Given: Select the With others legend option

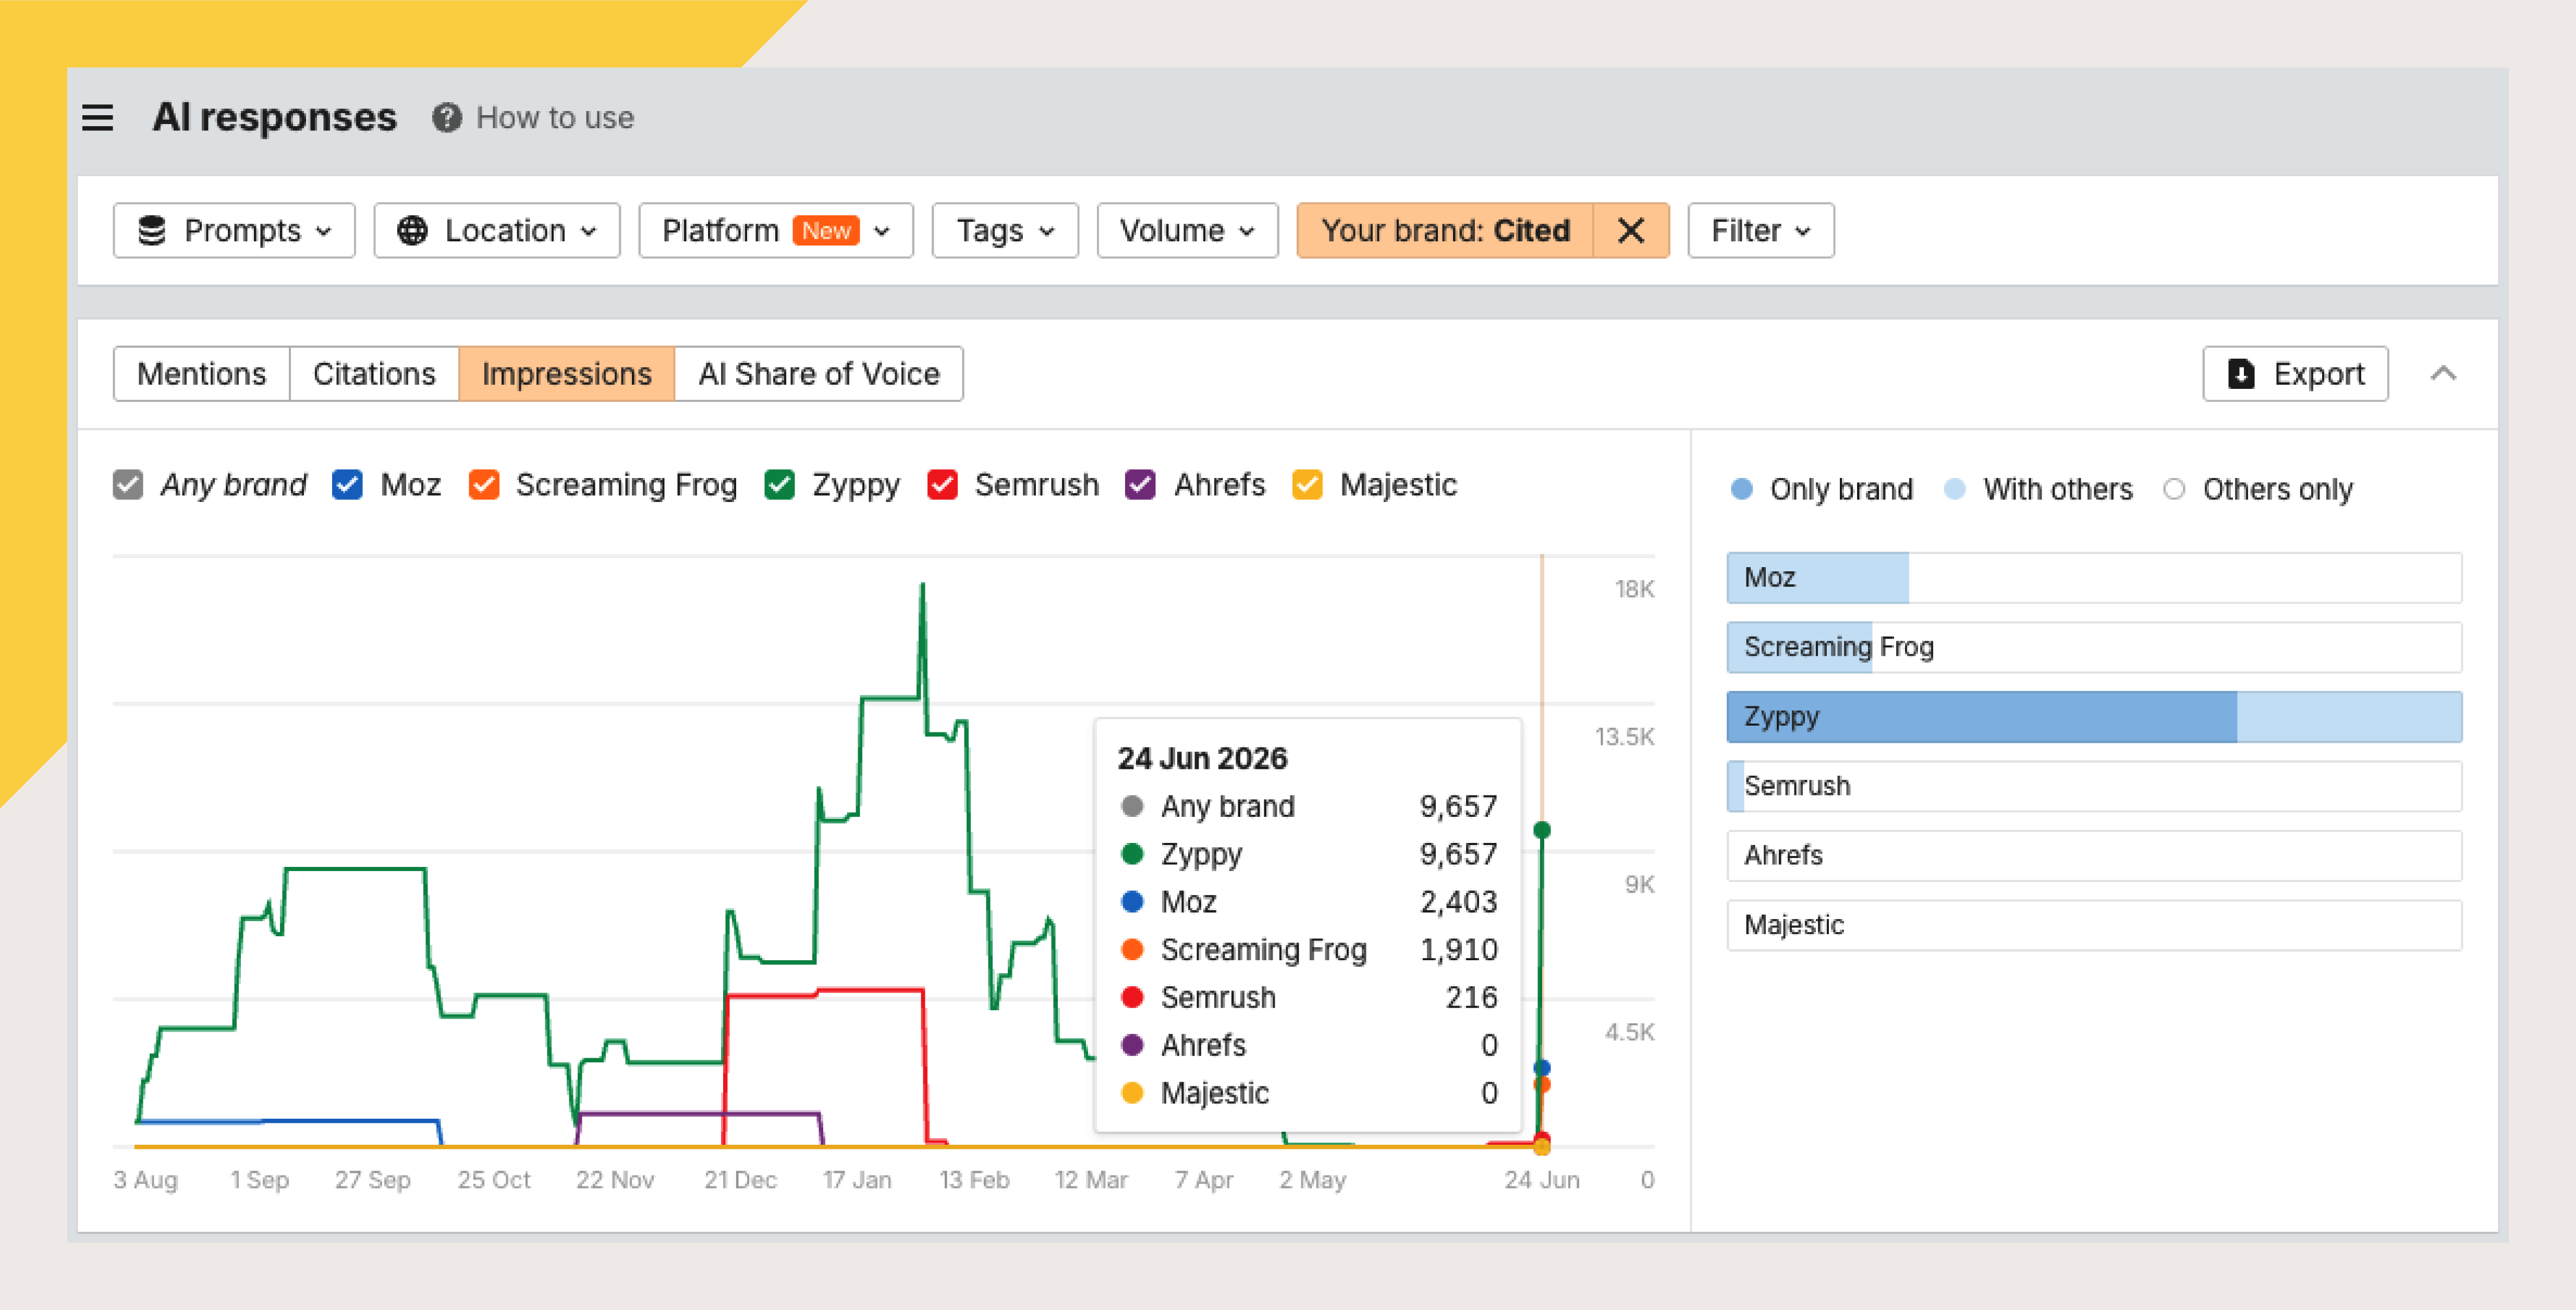Looking at the screenshot, I should tap(2038, 489).
